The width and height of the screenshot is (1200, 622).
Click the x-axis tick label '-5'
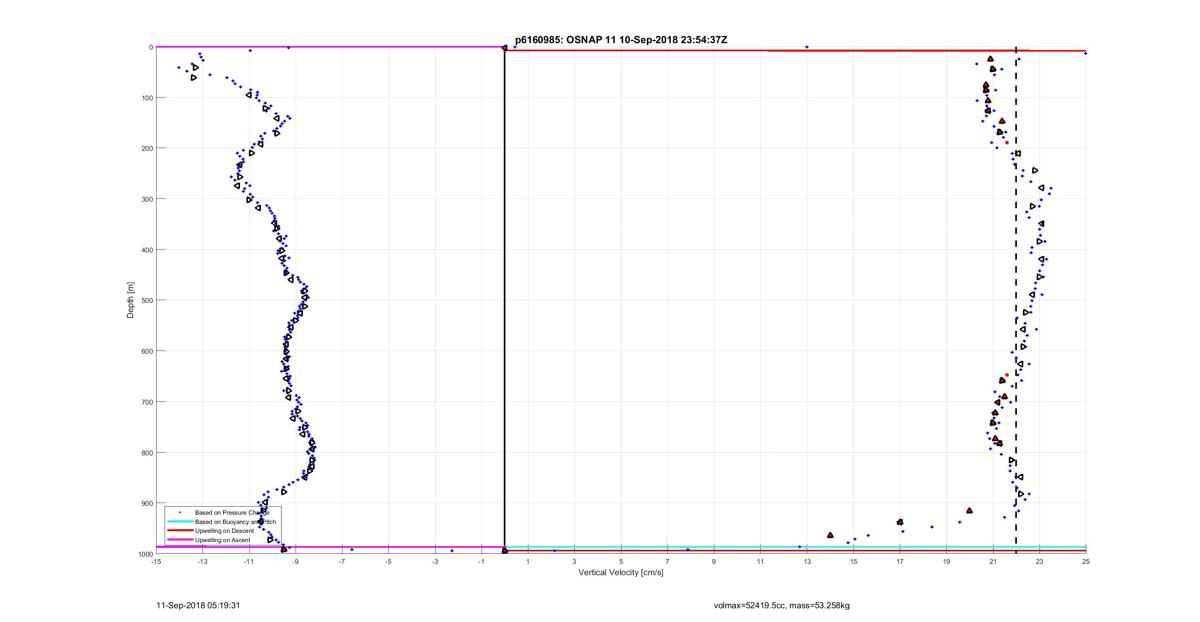click(389, 561)
